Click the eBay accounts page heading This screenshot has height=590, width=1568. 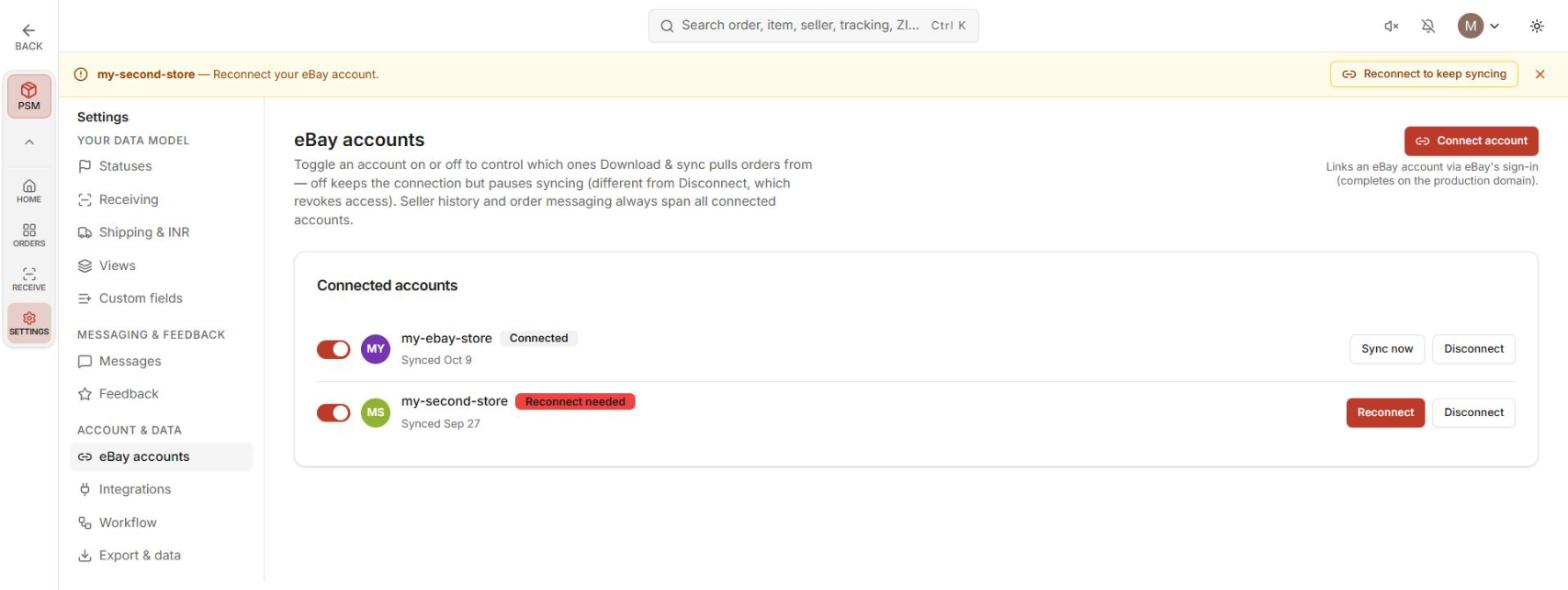(359, 140)
